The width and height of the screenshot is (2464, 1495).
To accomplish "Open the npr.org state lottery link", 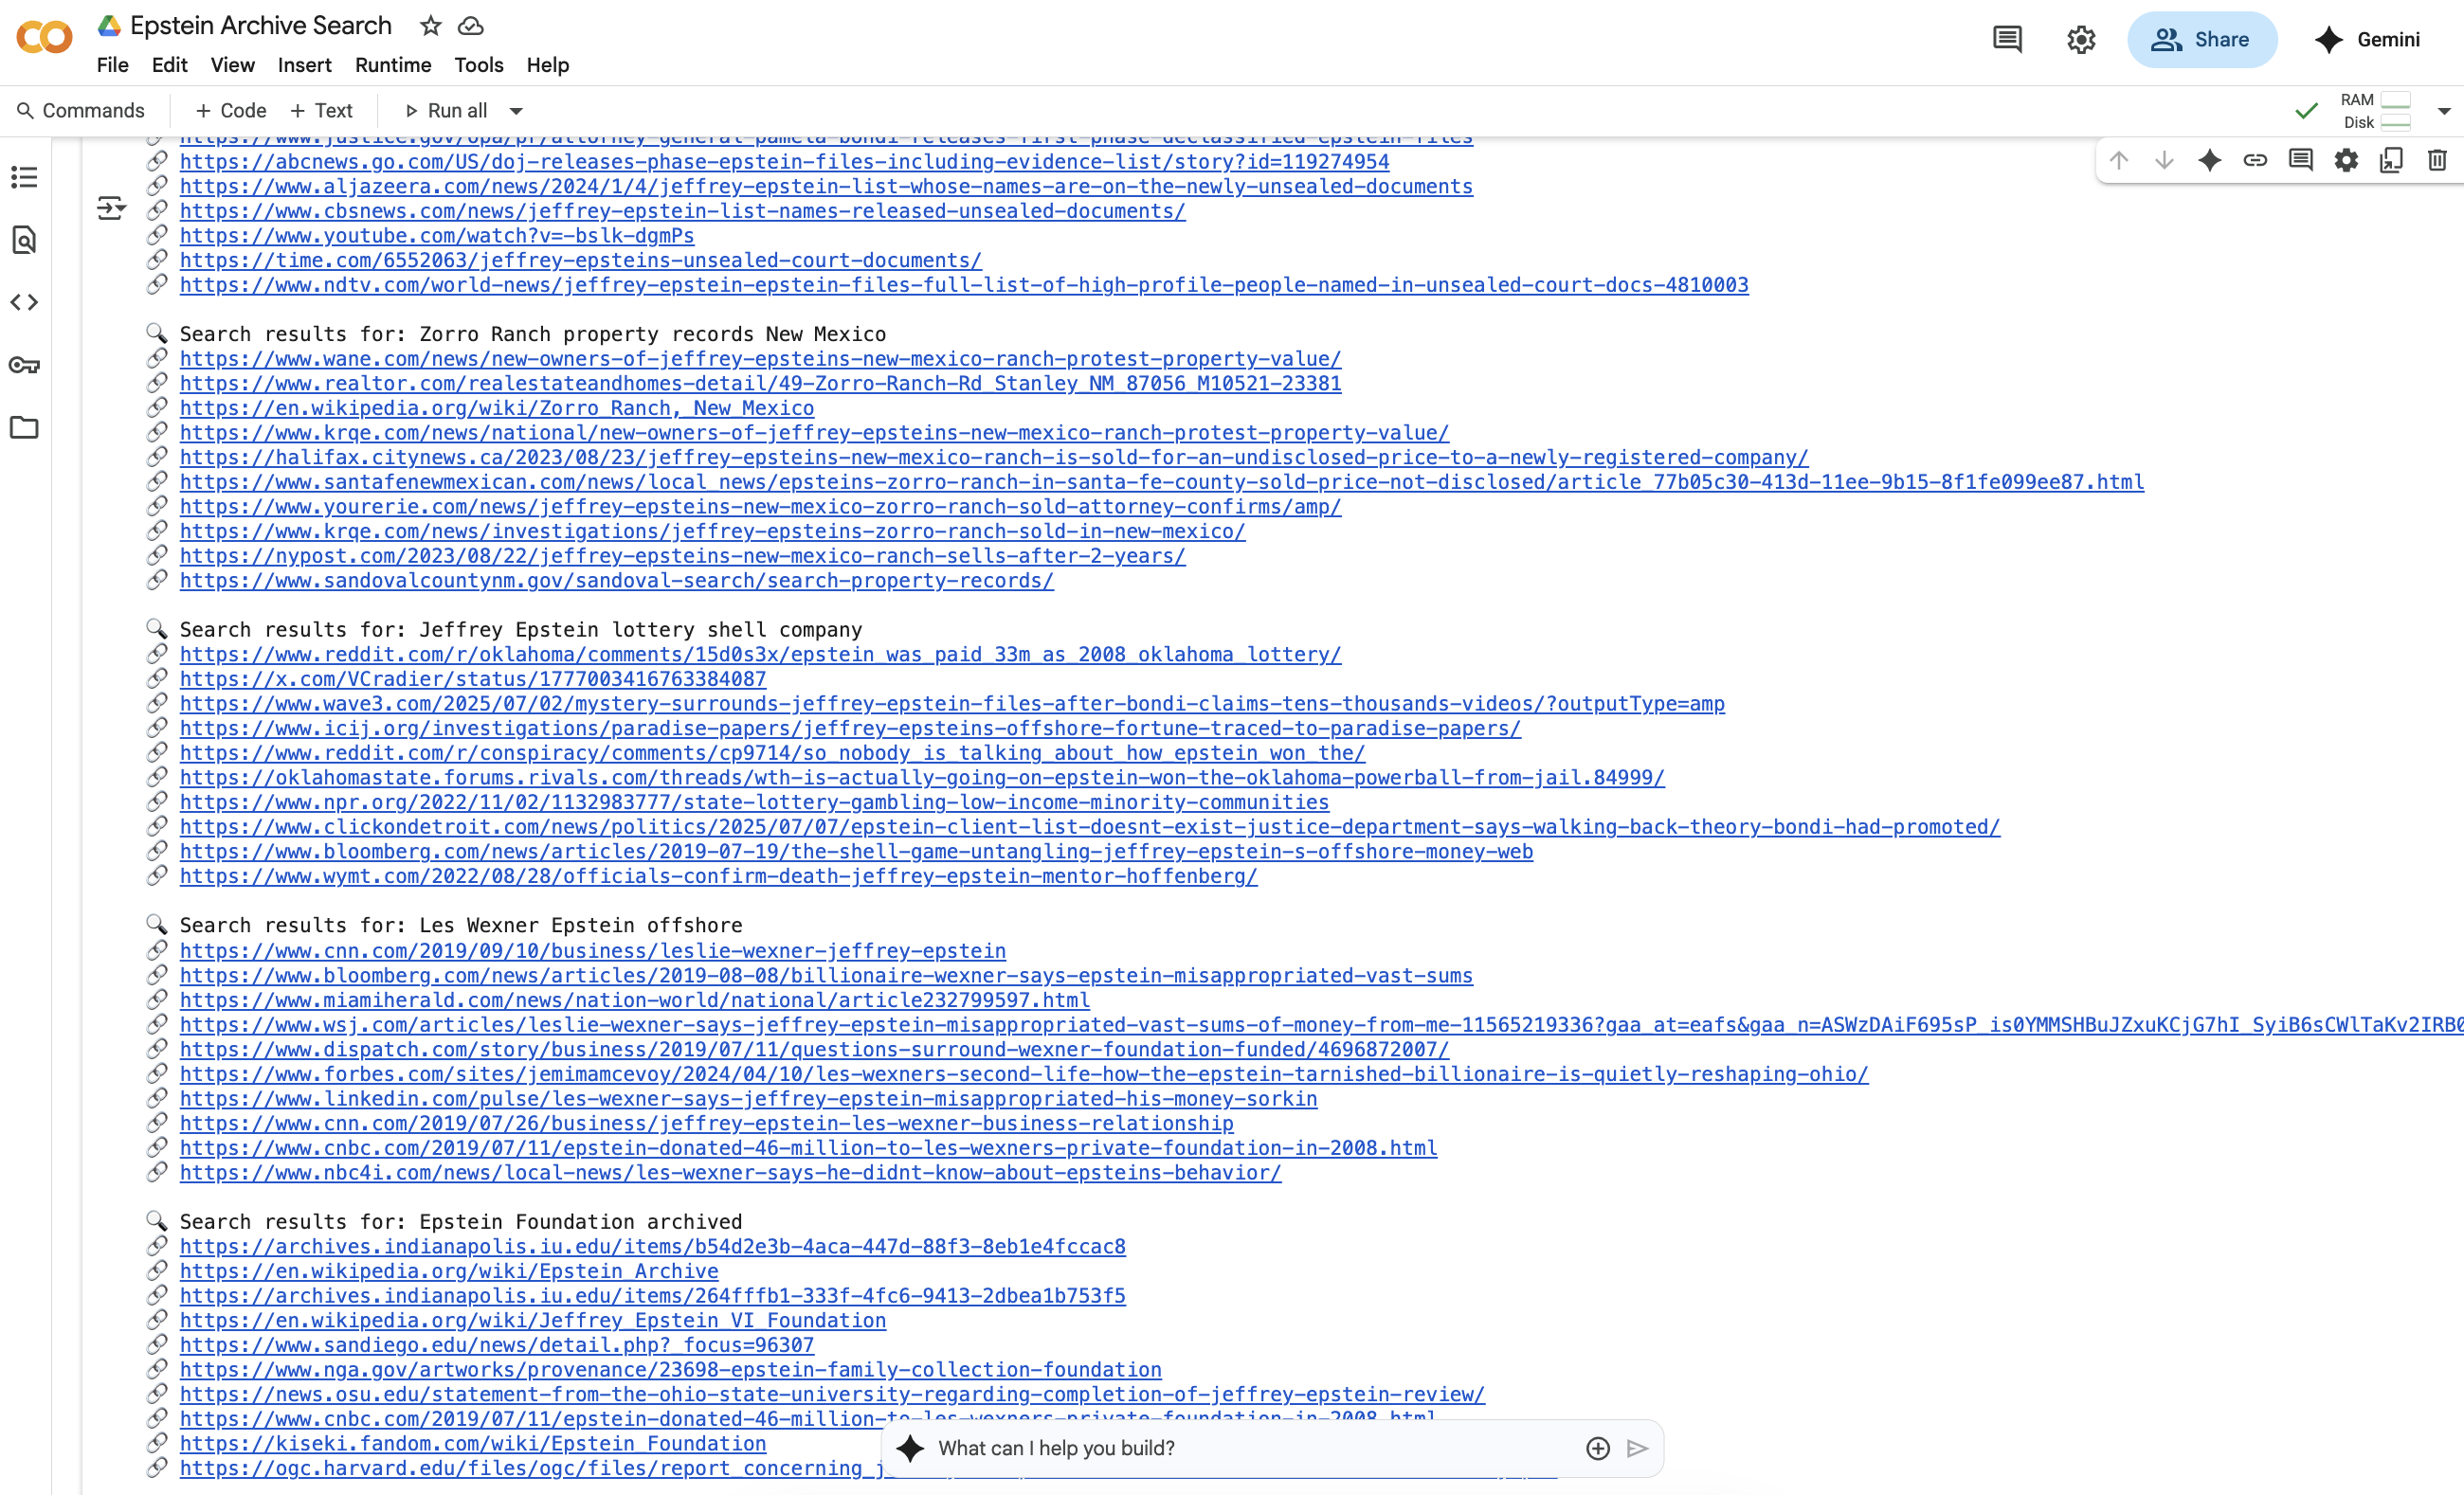I will (754, 802).
